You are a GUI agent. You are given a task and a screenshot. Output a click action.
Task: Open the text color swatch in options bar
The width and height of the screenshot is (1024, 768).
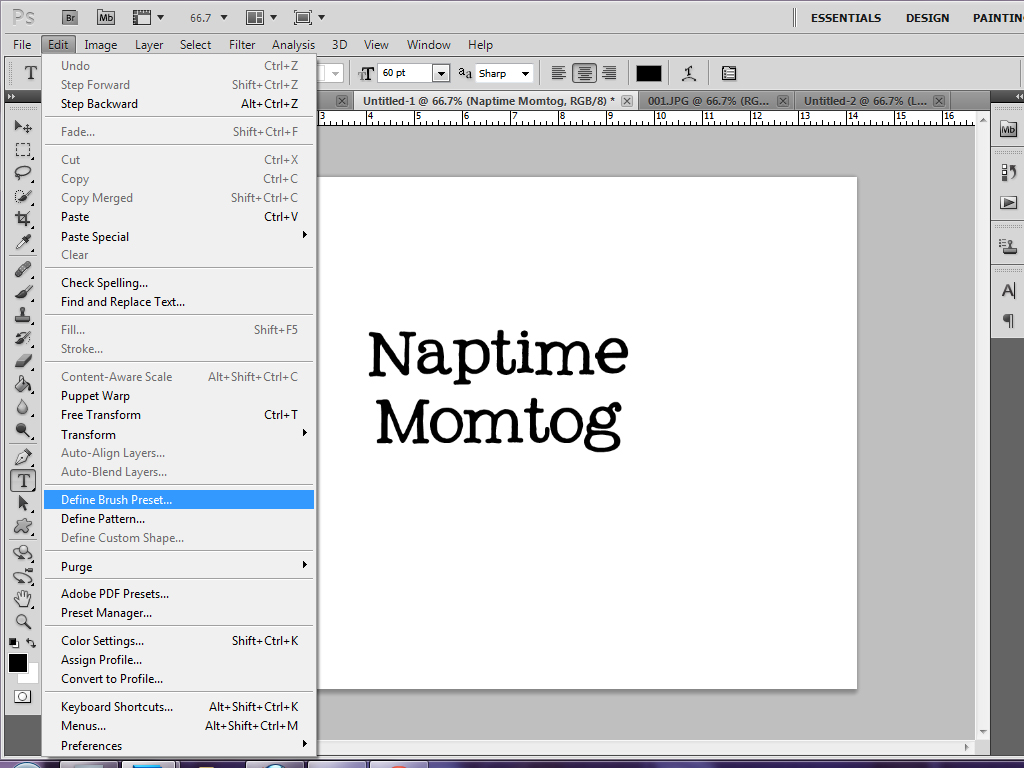coord(648,73)
